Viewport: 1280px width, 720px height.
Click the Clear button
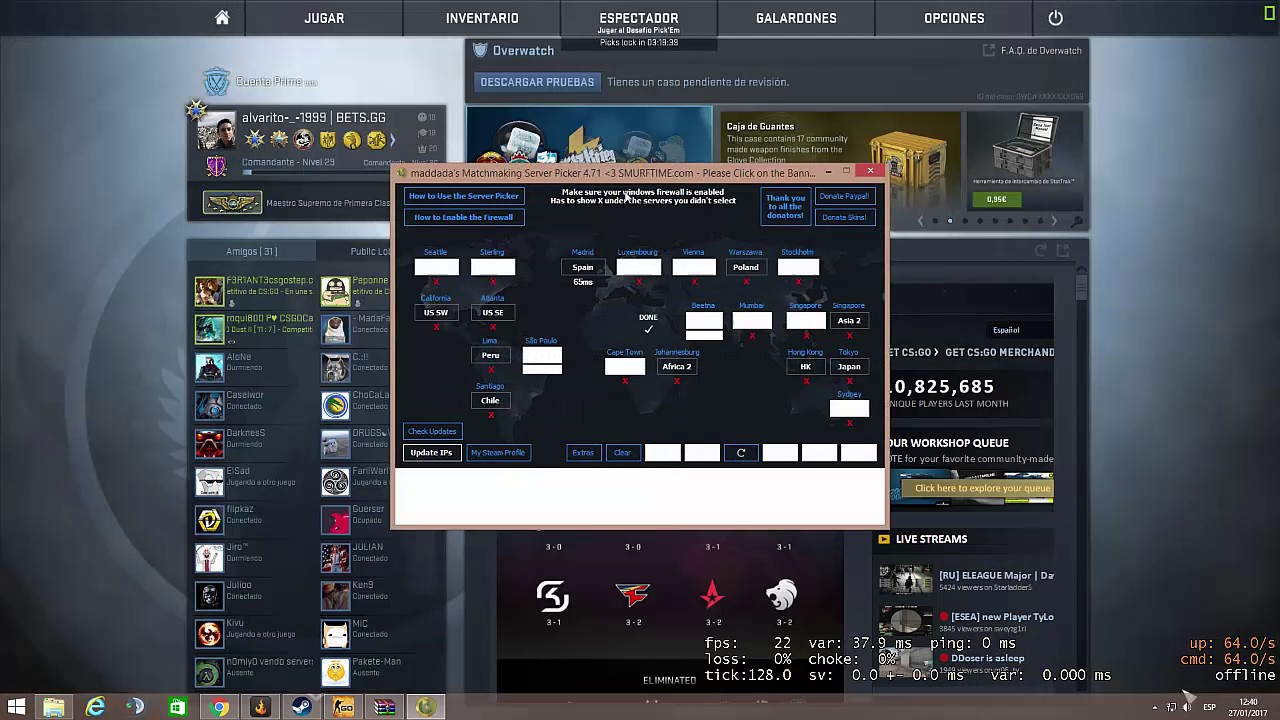point(622,453)
